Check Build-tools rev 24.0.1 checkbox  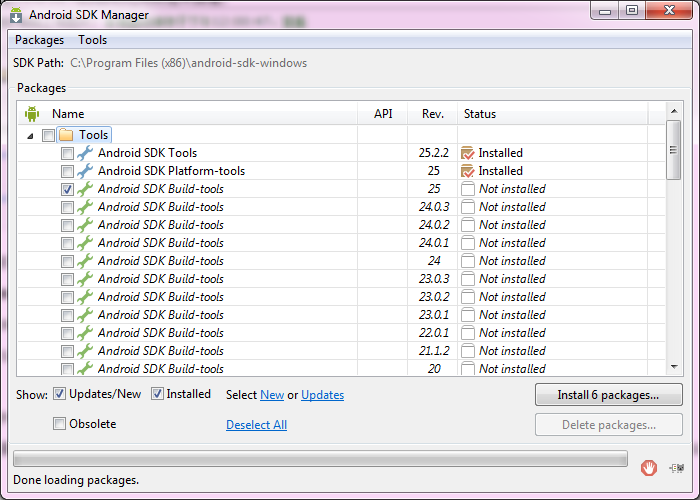coord(67,243)
